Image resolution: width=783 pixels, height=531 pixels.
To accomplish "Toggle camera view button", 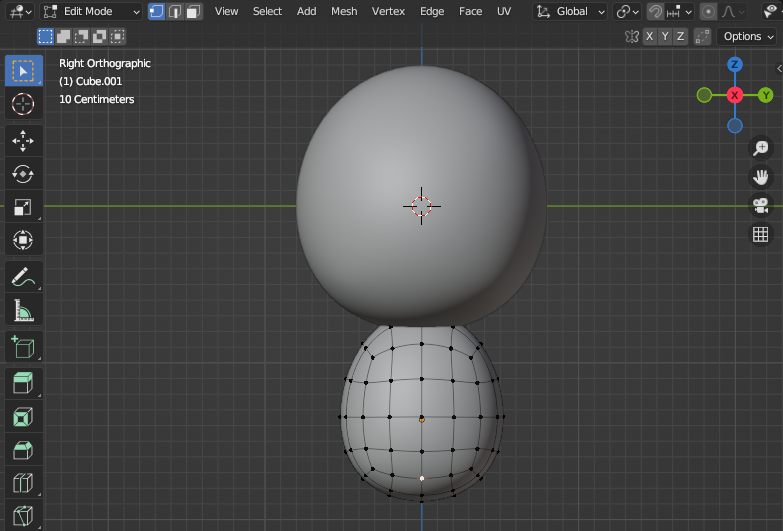I will click(x=760, y=205).
